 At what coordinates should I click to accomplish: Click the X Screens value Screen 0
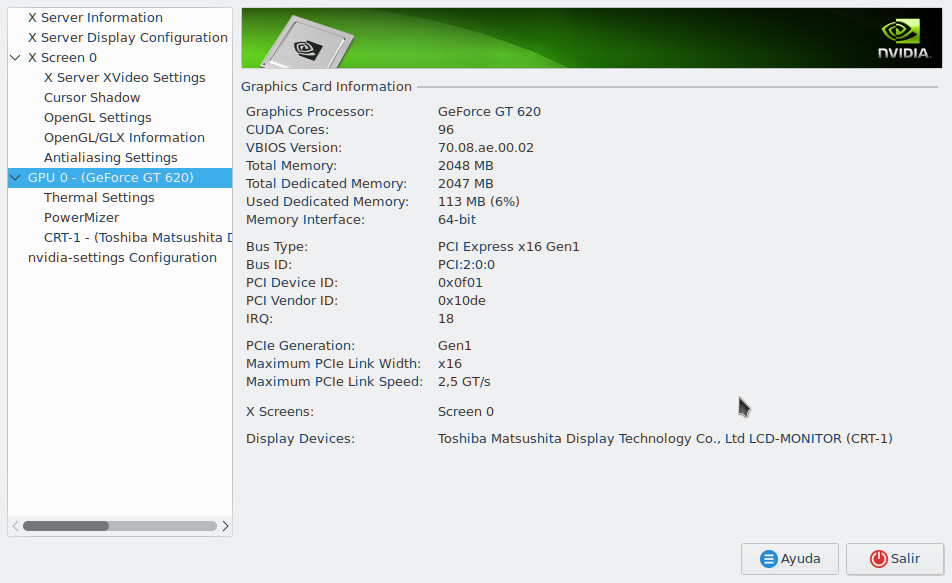coord(466,412)
